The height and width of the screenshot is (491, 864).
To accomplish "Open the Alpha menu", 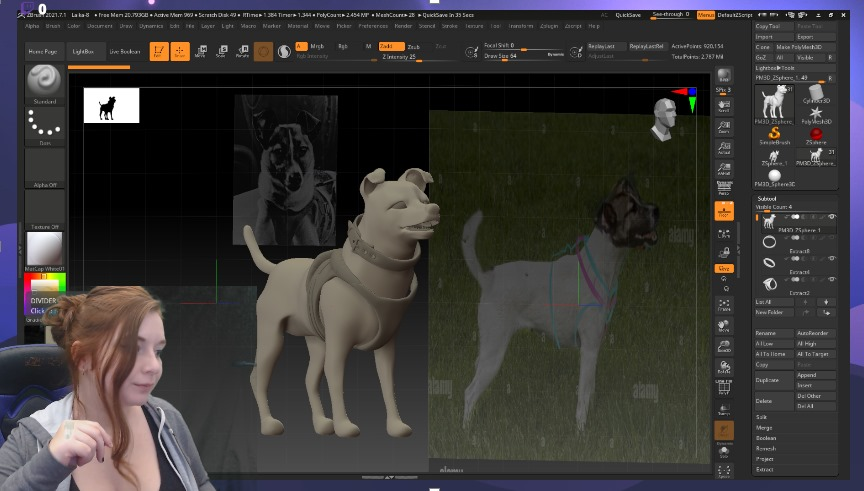I will pos(32,26).
